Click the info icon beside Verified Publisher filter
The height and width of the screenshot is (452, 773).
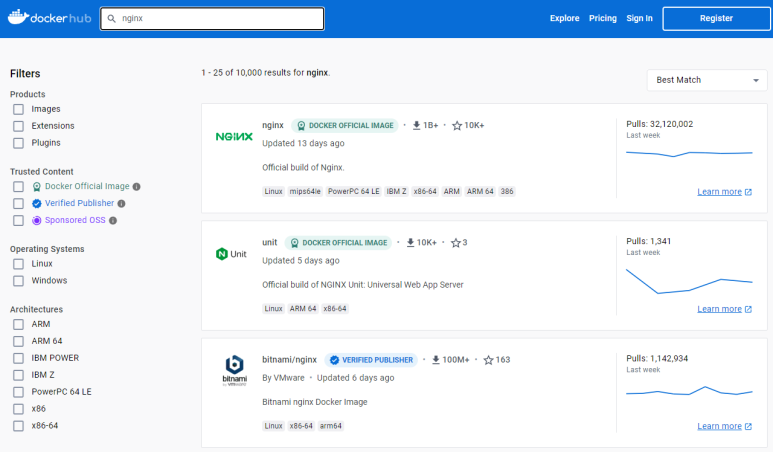click(121, 204)
